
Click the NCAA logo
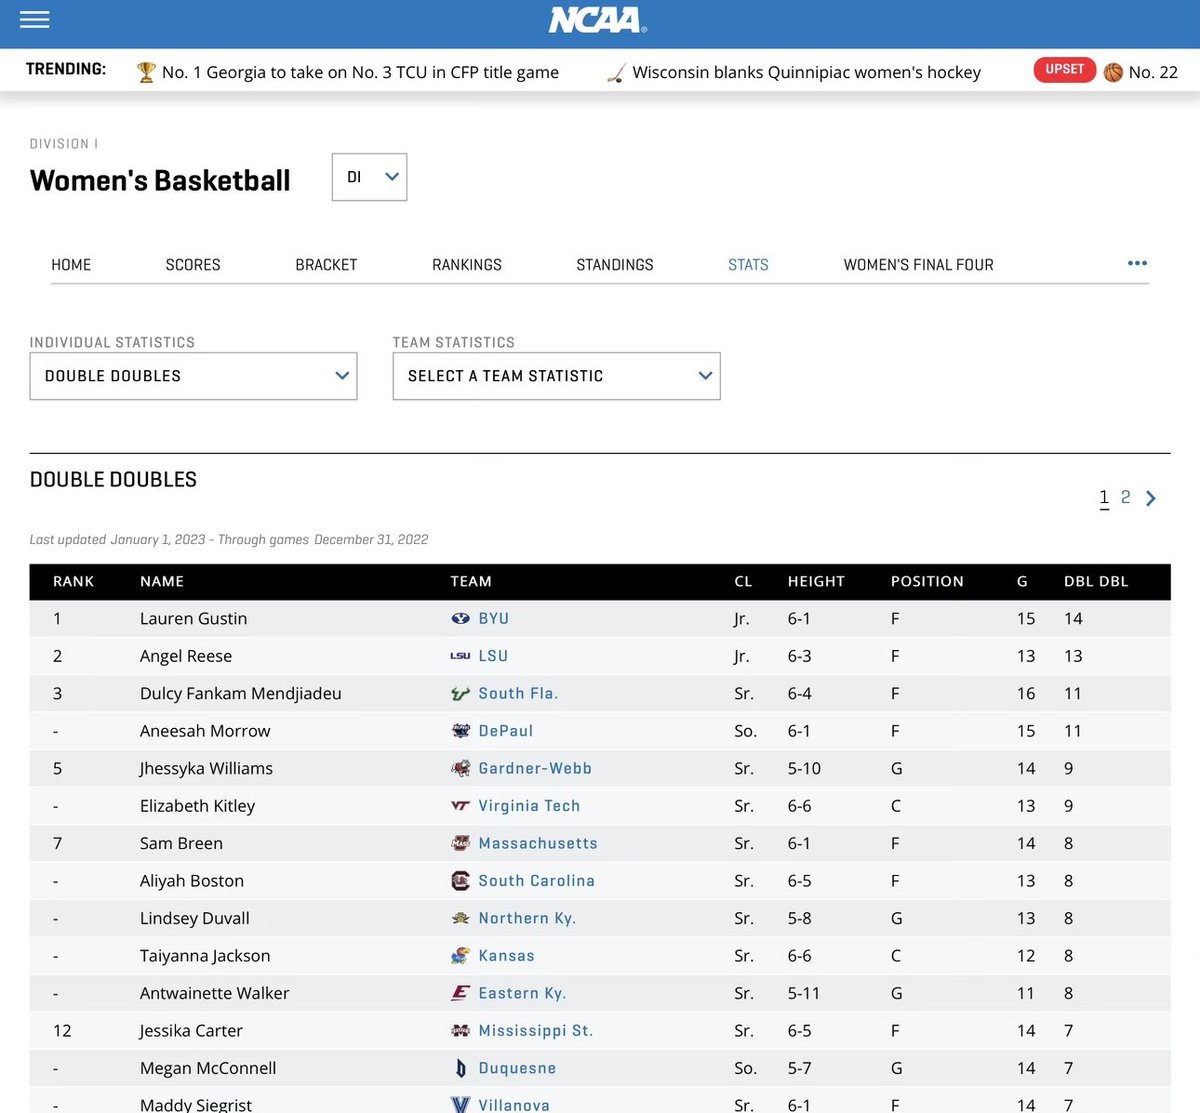tap(597, 20)
